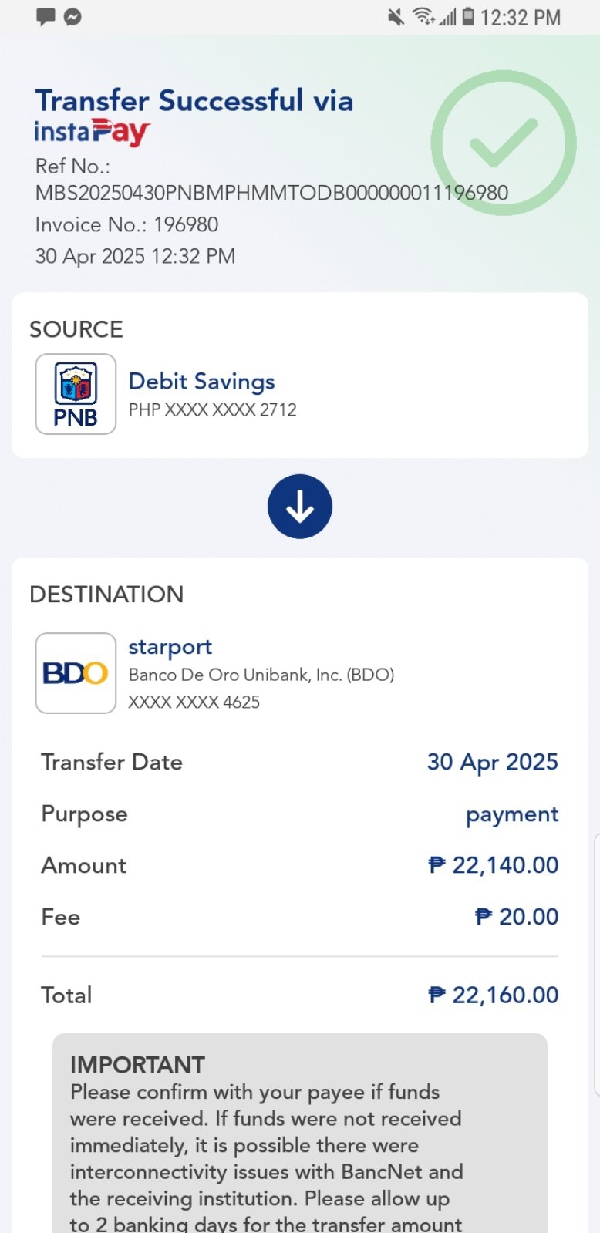Tap the Wi-Fi status icon

pyautogui.click(x=424, y=16)
